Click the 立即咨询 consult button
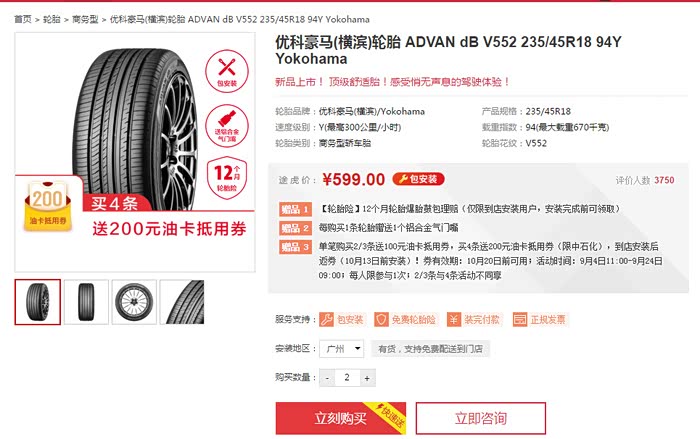Screen dimensions: 700x439 coord(481,418)
